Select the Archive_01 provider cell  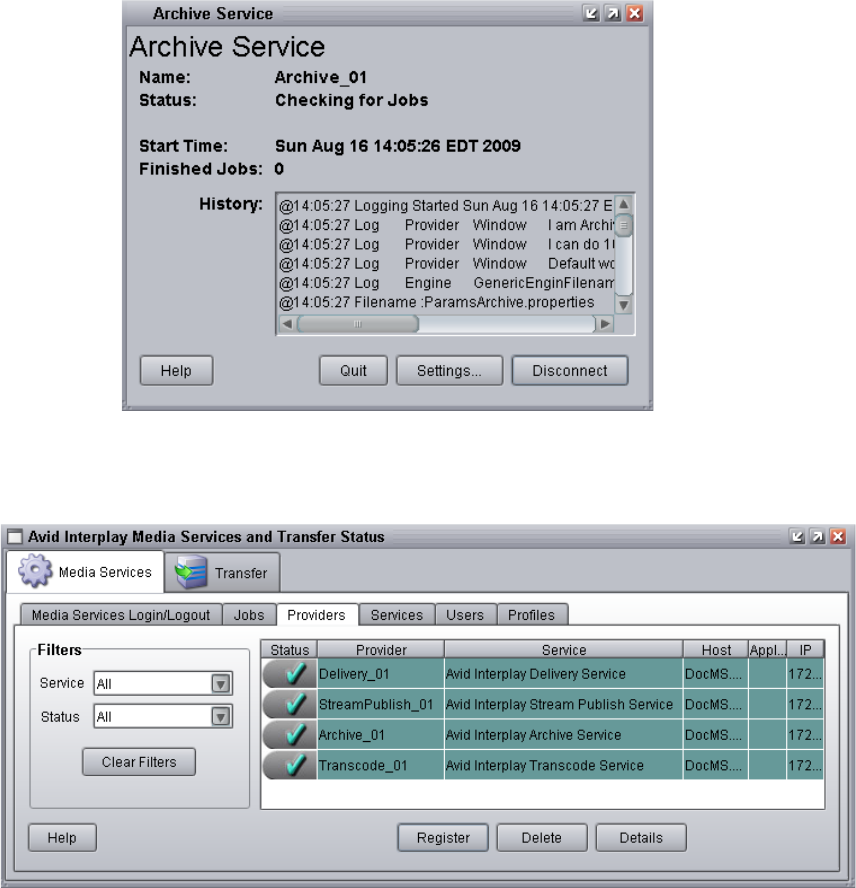[x=381, y=735]
